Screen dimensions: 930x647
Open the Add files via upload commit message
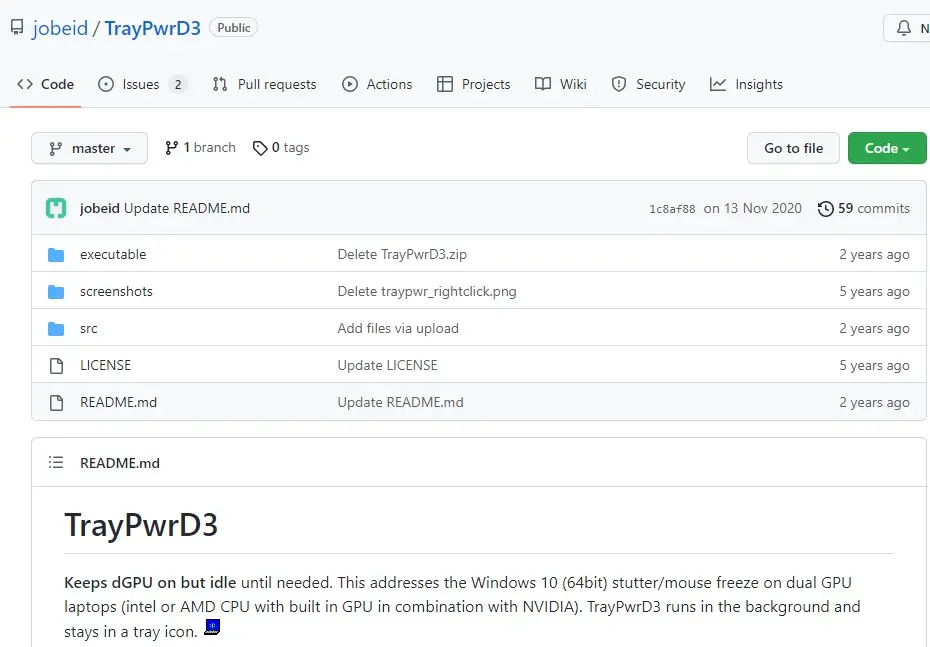click(398, 328)
